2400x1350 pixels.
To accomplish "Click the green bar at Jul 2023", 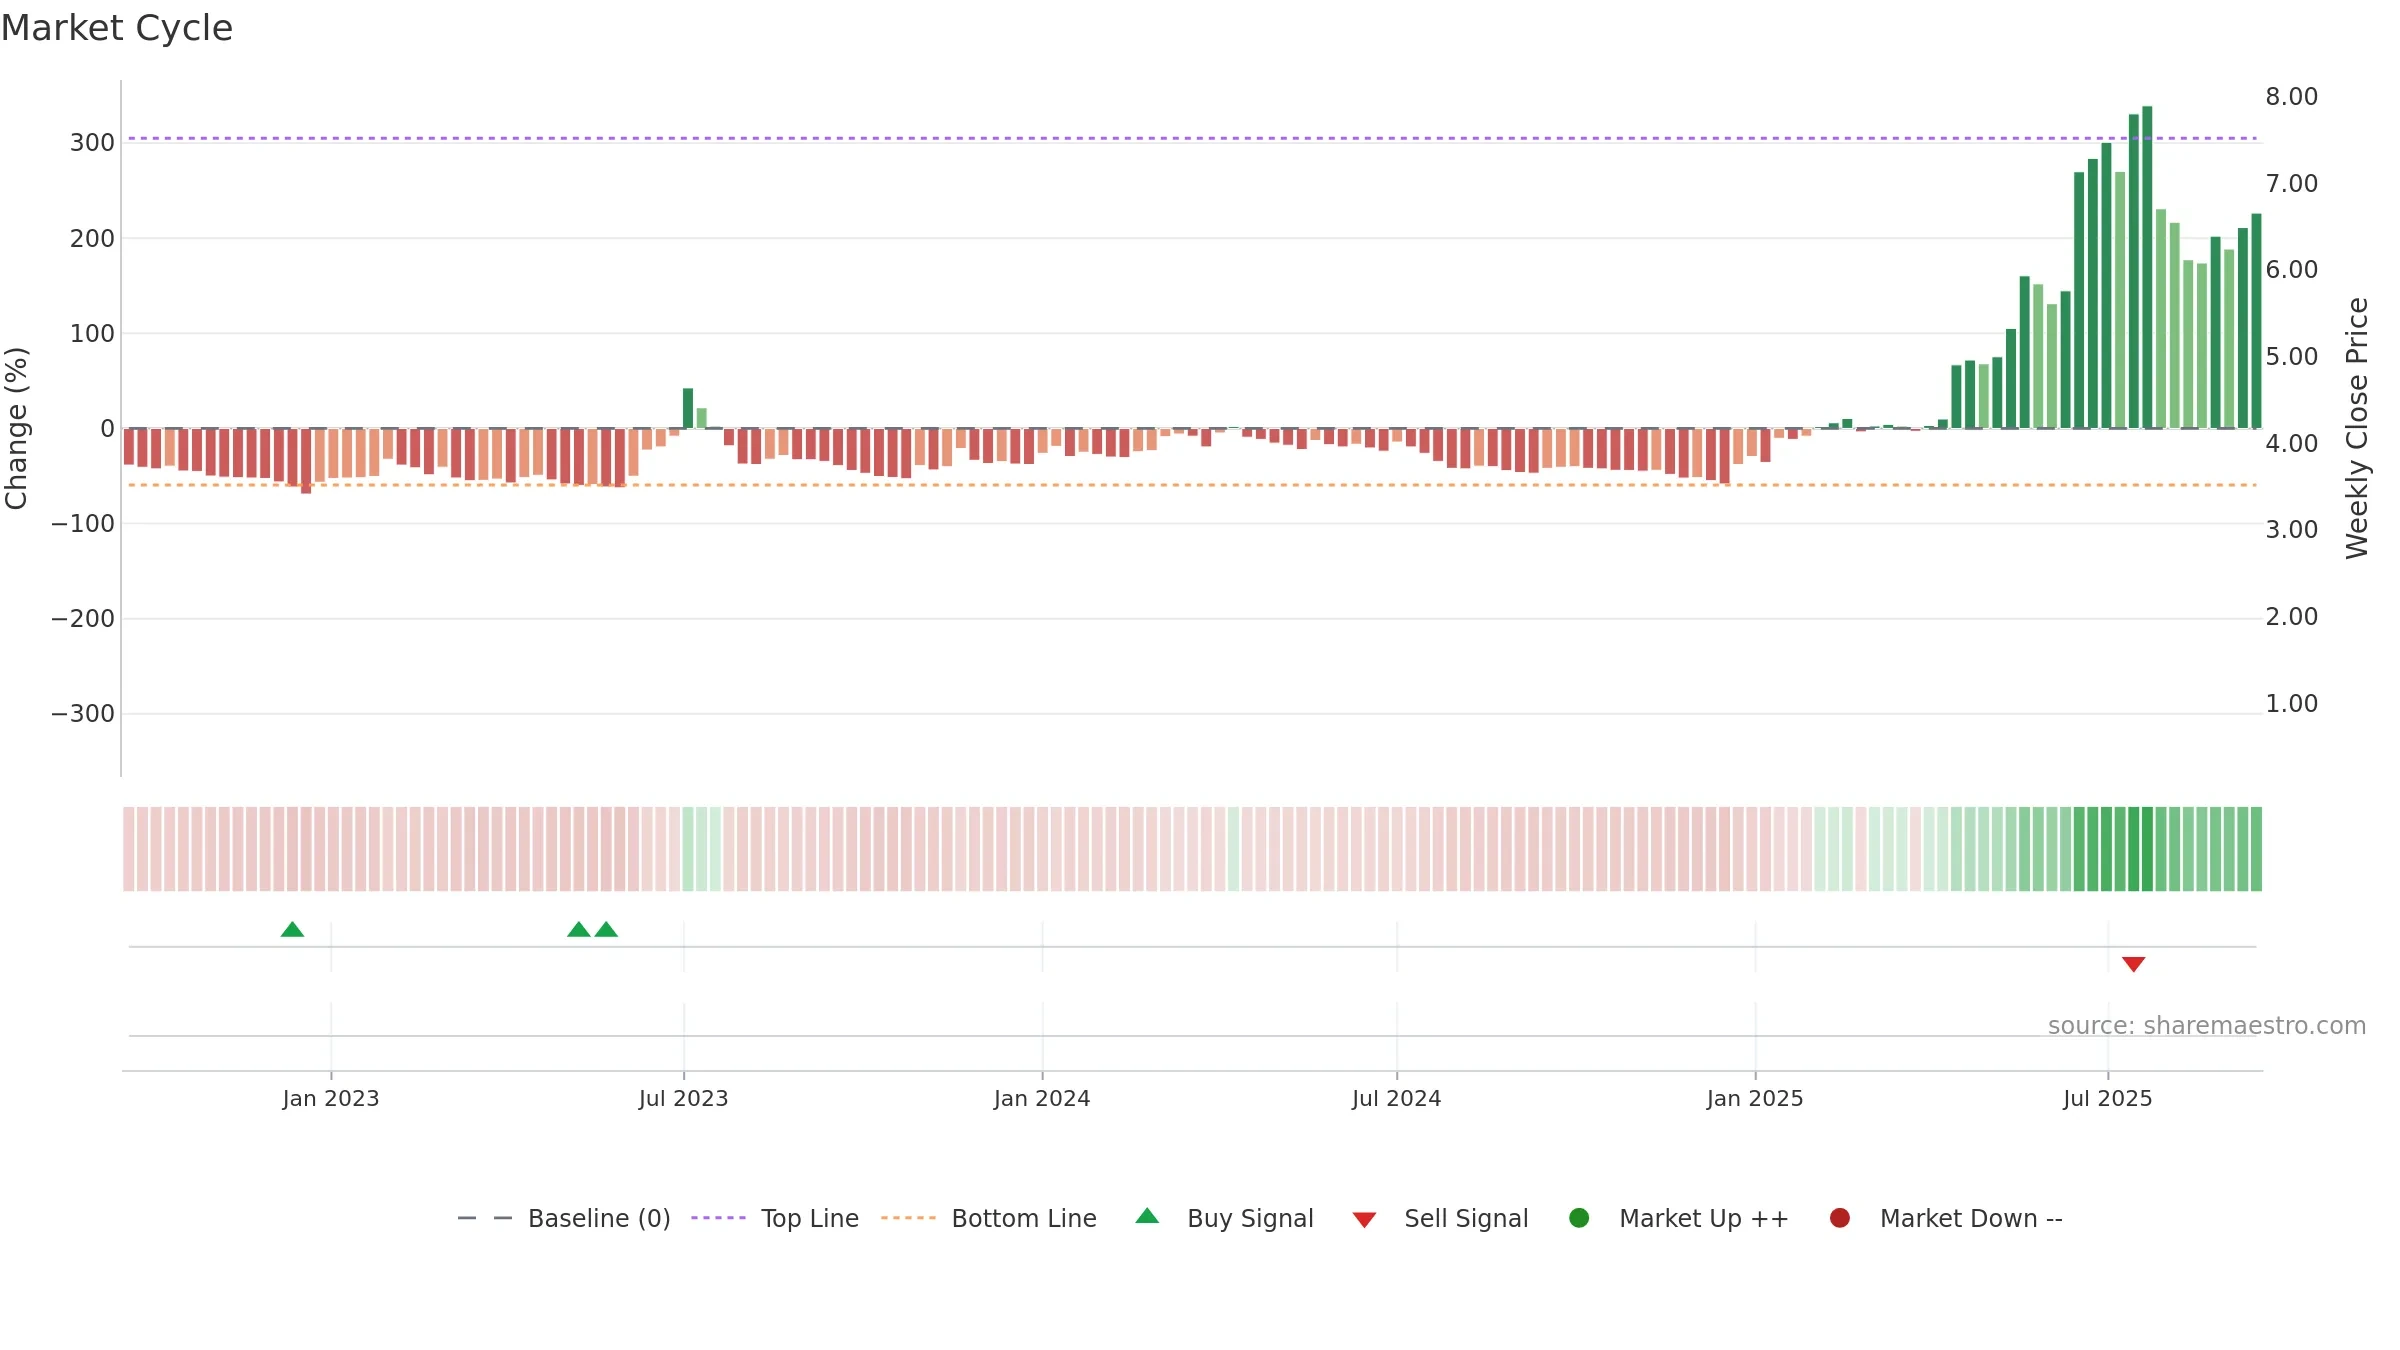I will click(x=688, y=408).
